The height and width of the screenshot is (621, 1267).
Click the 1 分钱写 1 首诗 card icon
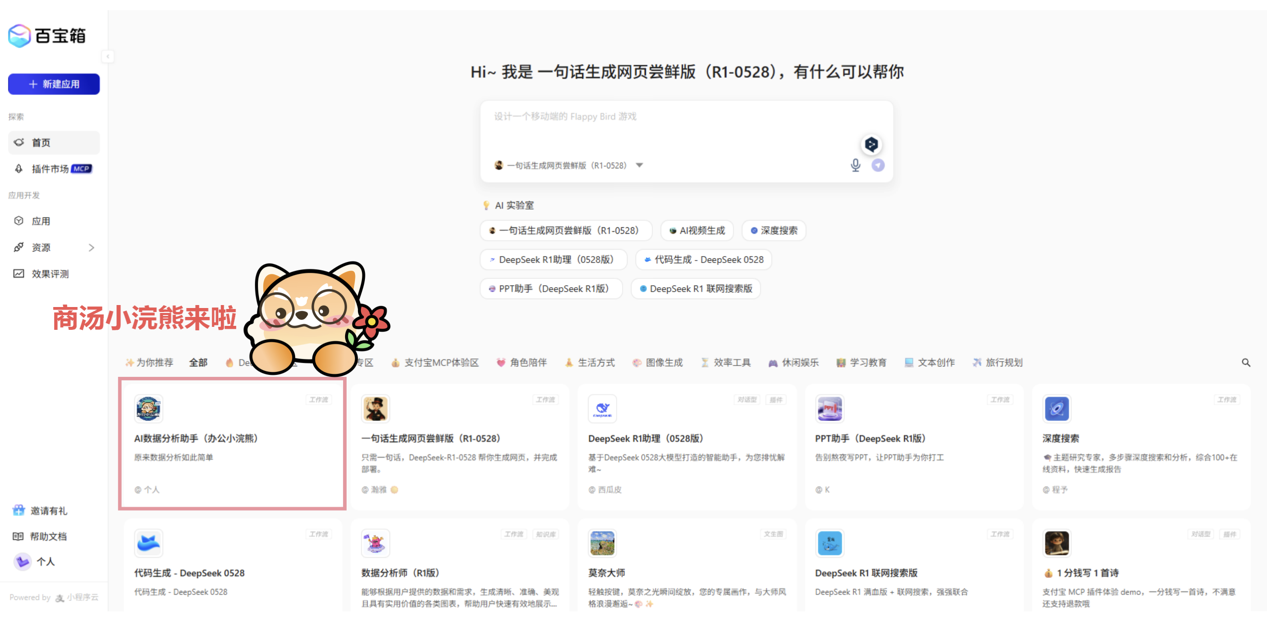point(1056,543)
